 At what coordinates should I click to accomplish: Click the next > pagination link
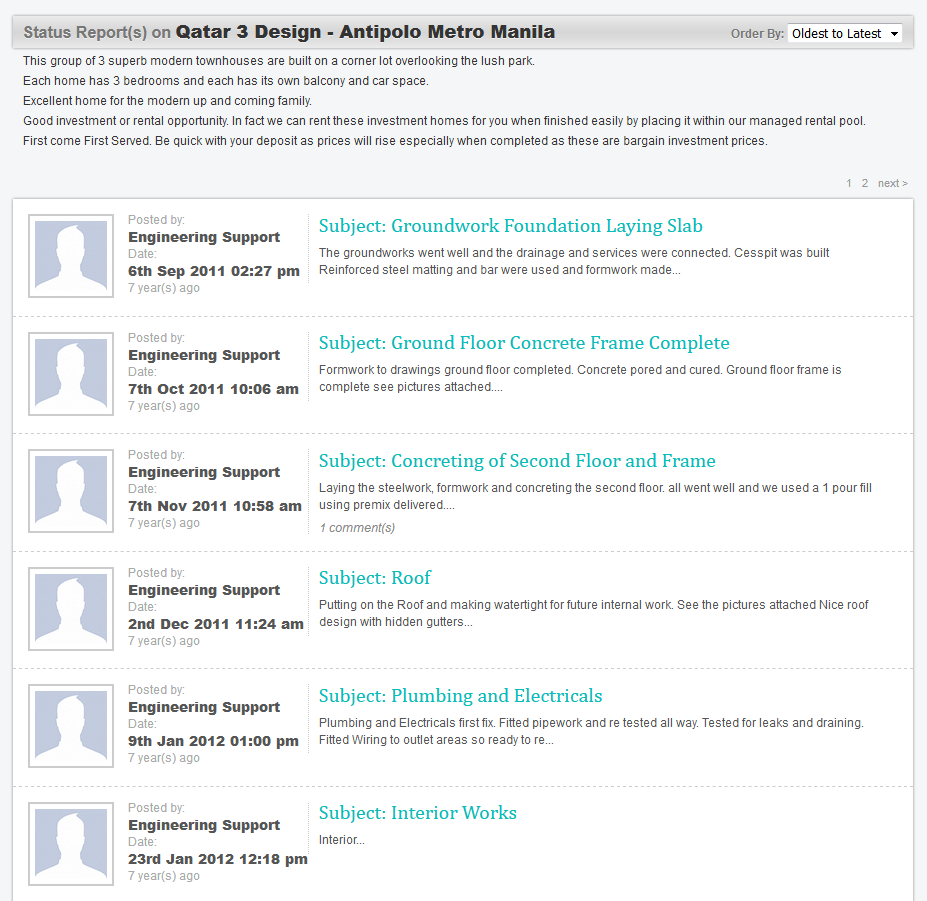tap(892, 183)
